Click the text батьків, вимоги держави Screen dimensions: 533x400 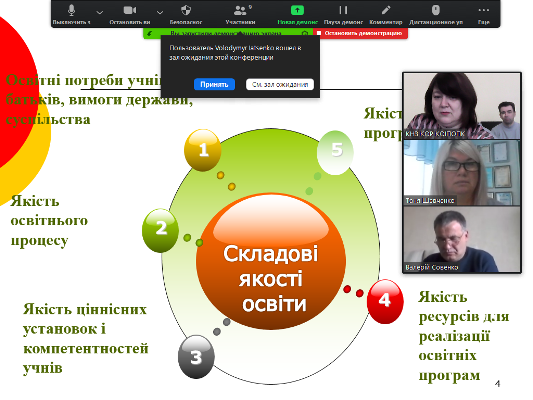pos(99,100)
